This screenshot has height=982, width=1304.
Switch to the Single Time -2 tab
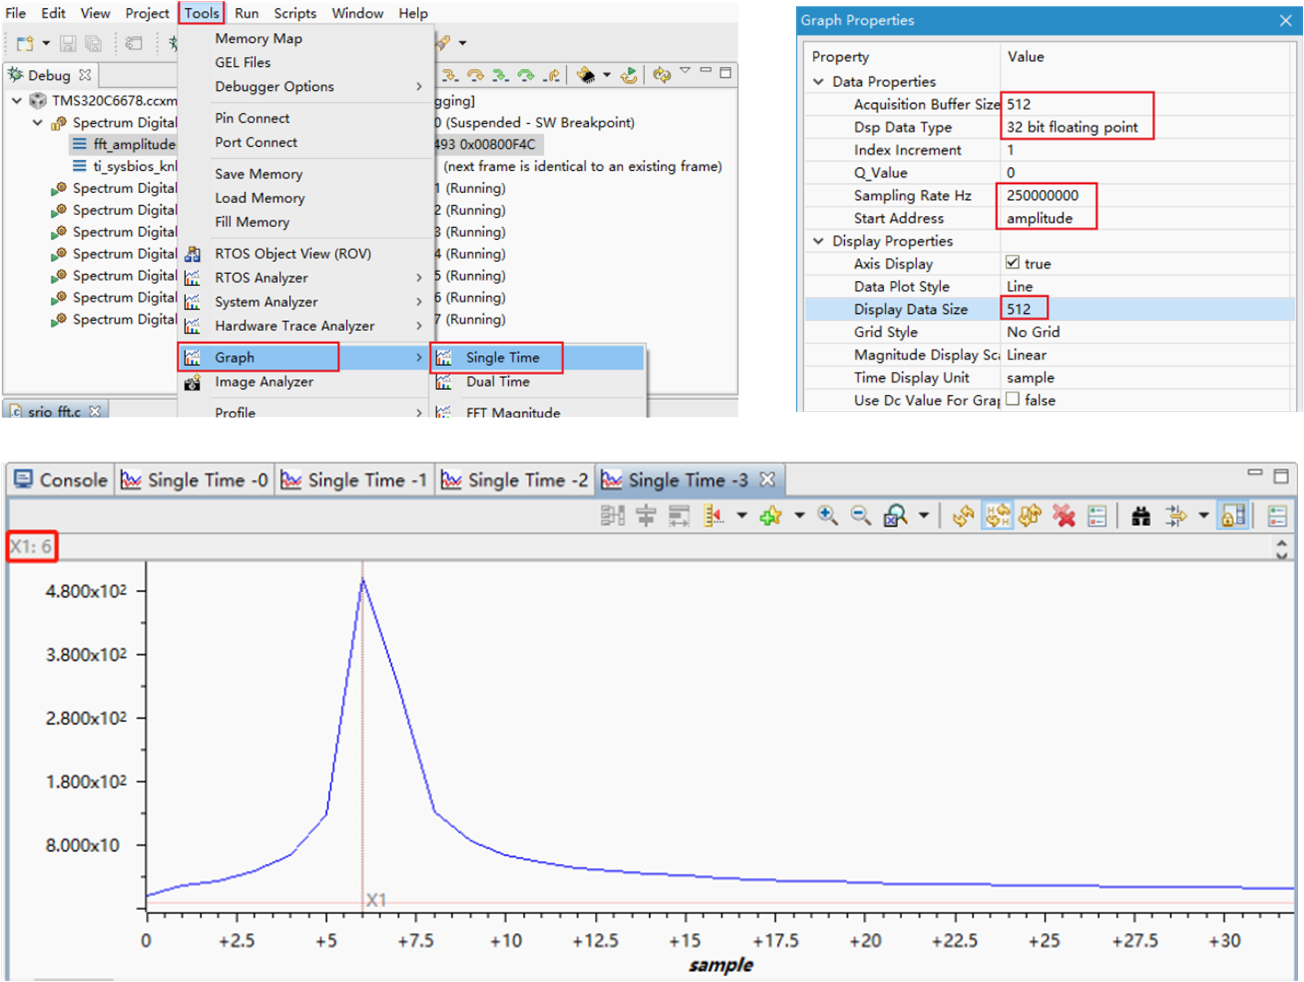515,480
